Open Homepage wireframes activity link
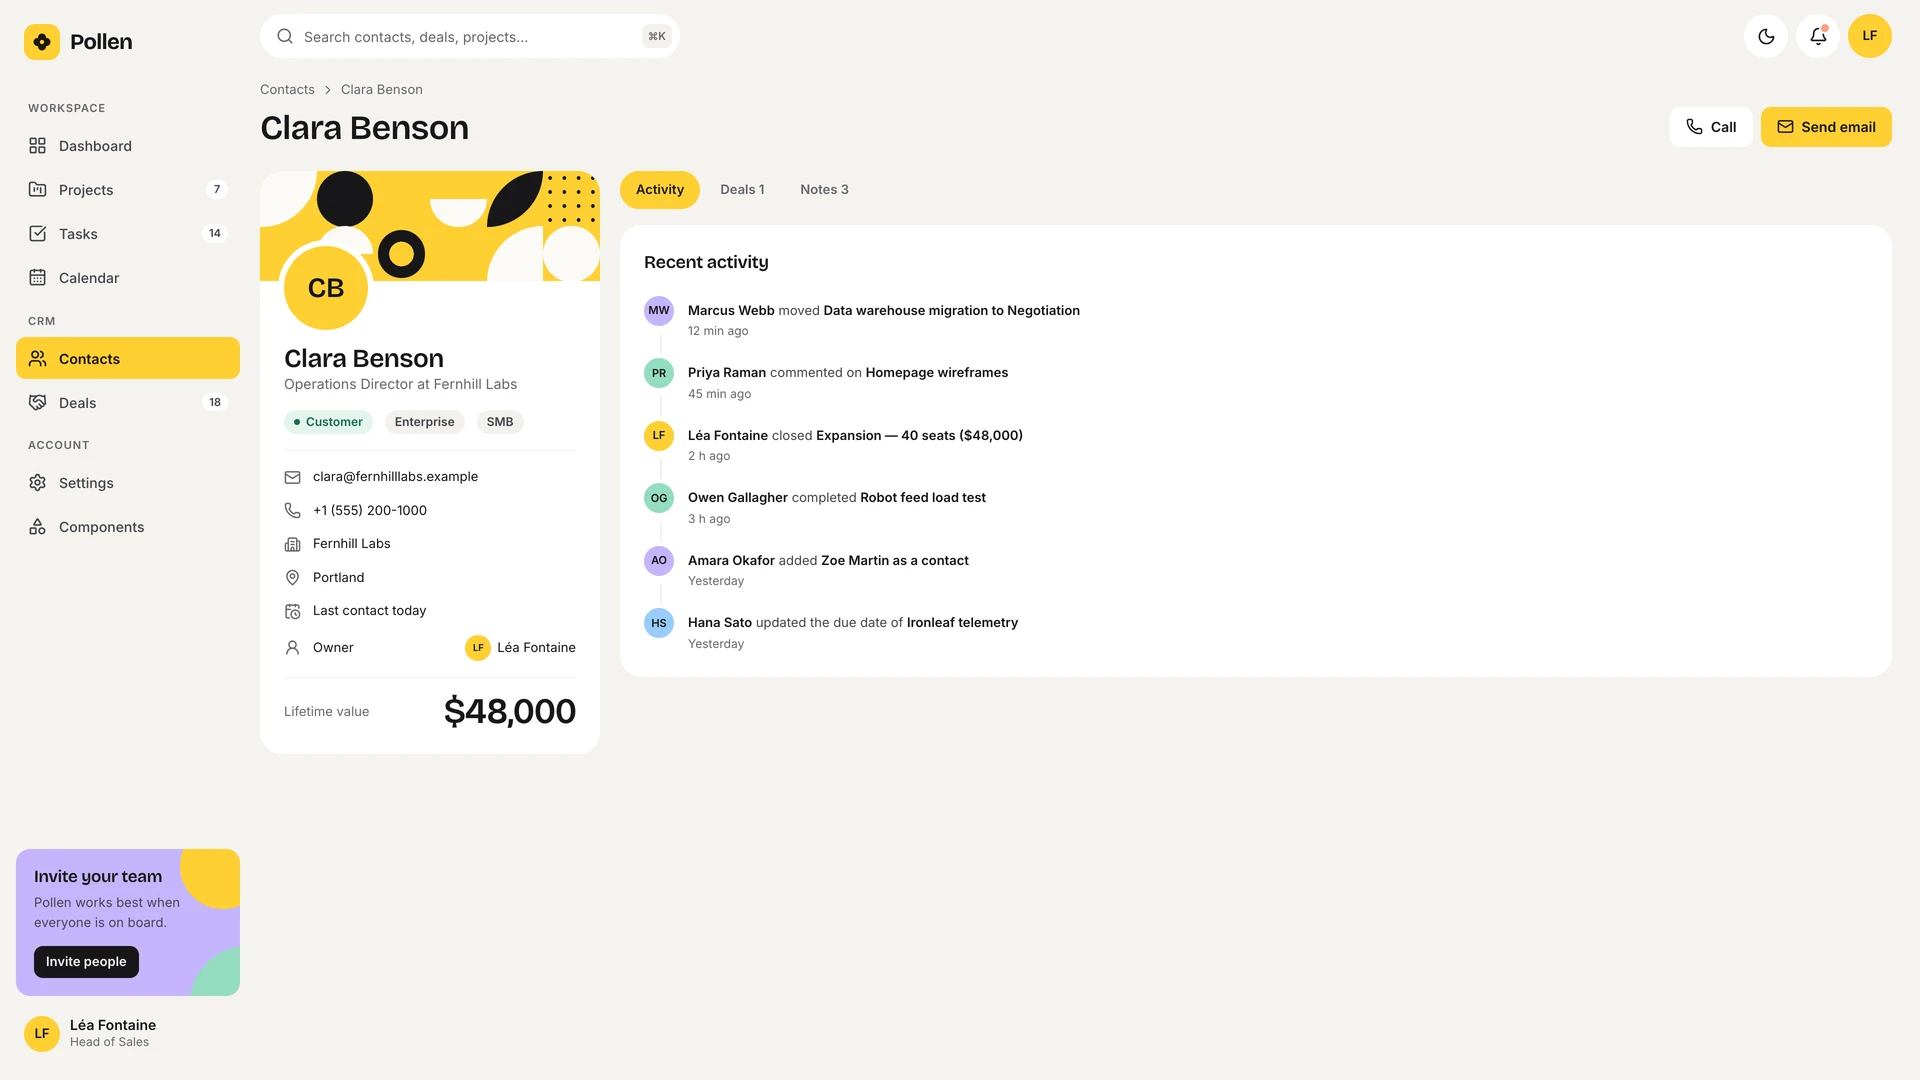1920x1080 pixels. (936, 373)
